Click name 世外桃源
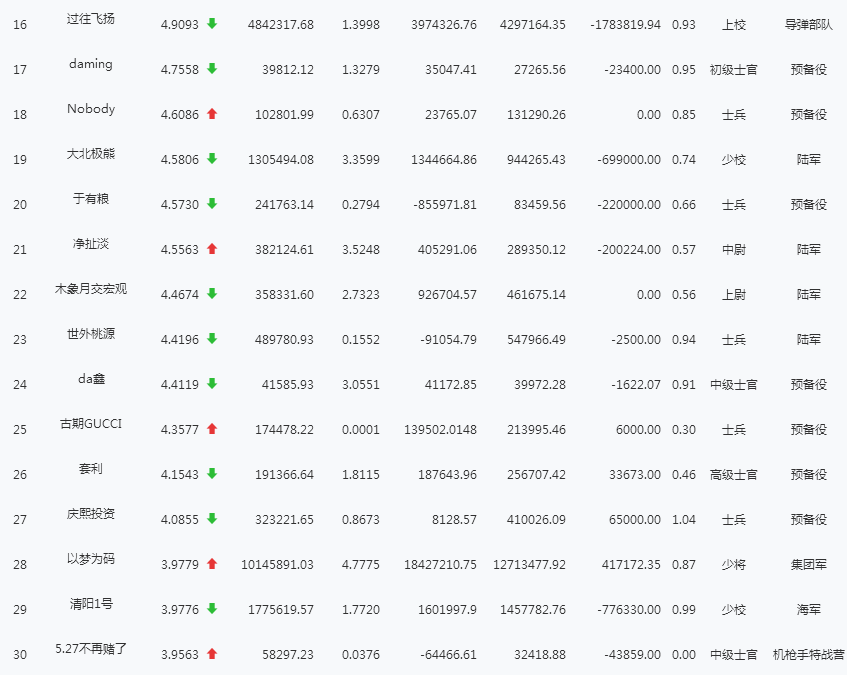 [x=91, y=334]
